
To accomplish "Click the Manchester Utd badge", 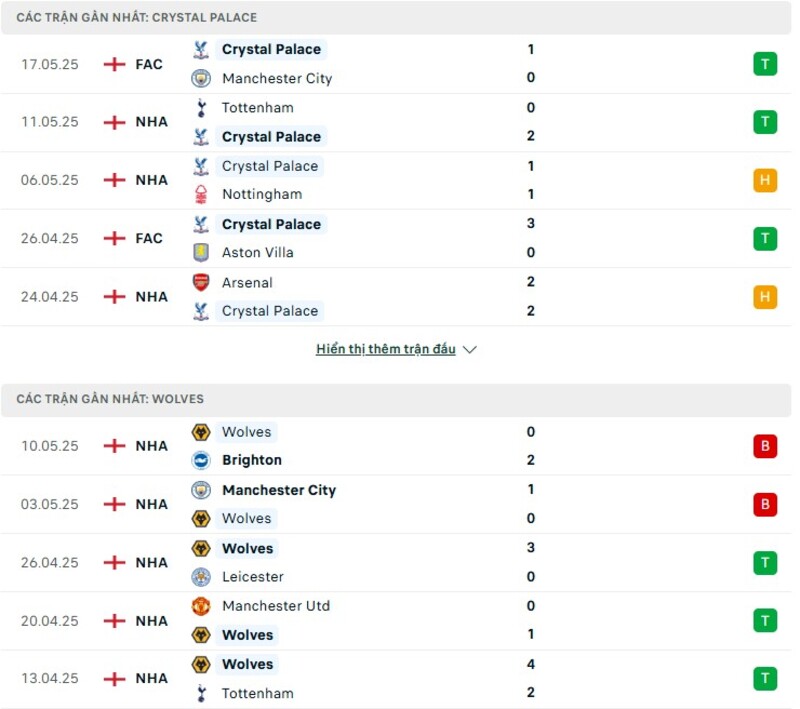I will pos(199,606).
